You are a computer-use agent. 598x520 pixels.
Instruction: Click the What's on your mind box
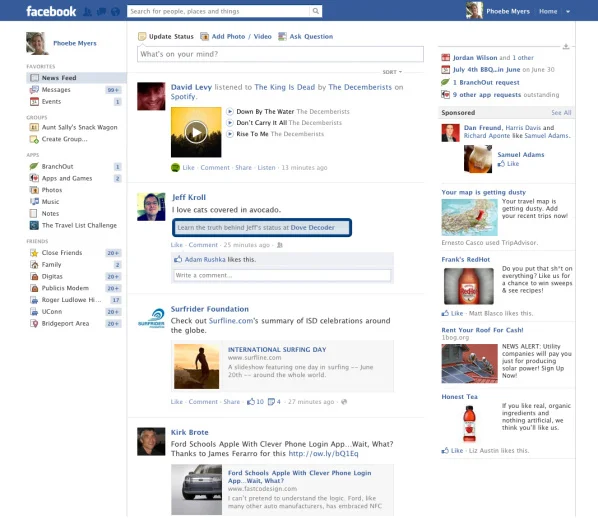(x=280, y=54)
